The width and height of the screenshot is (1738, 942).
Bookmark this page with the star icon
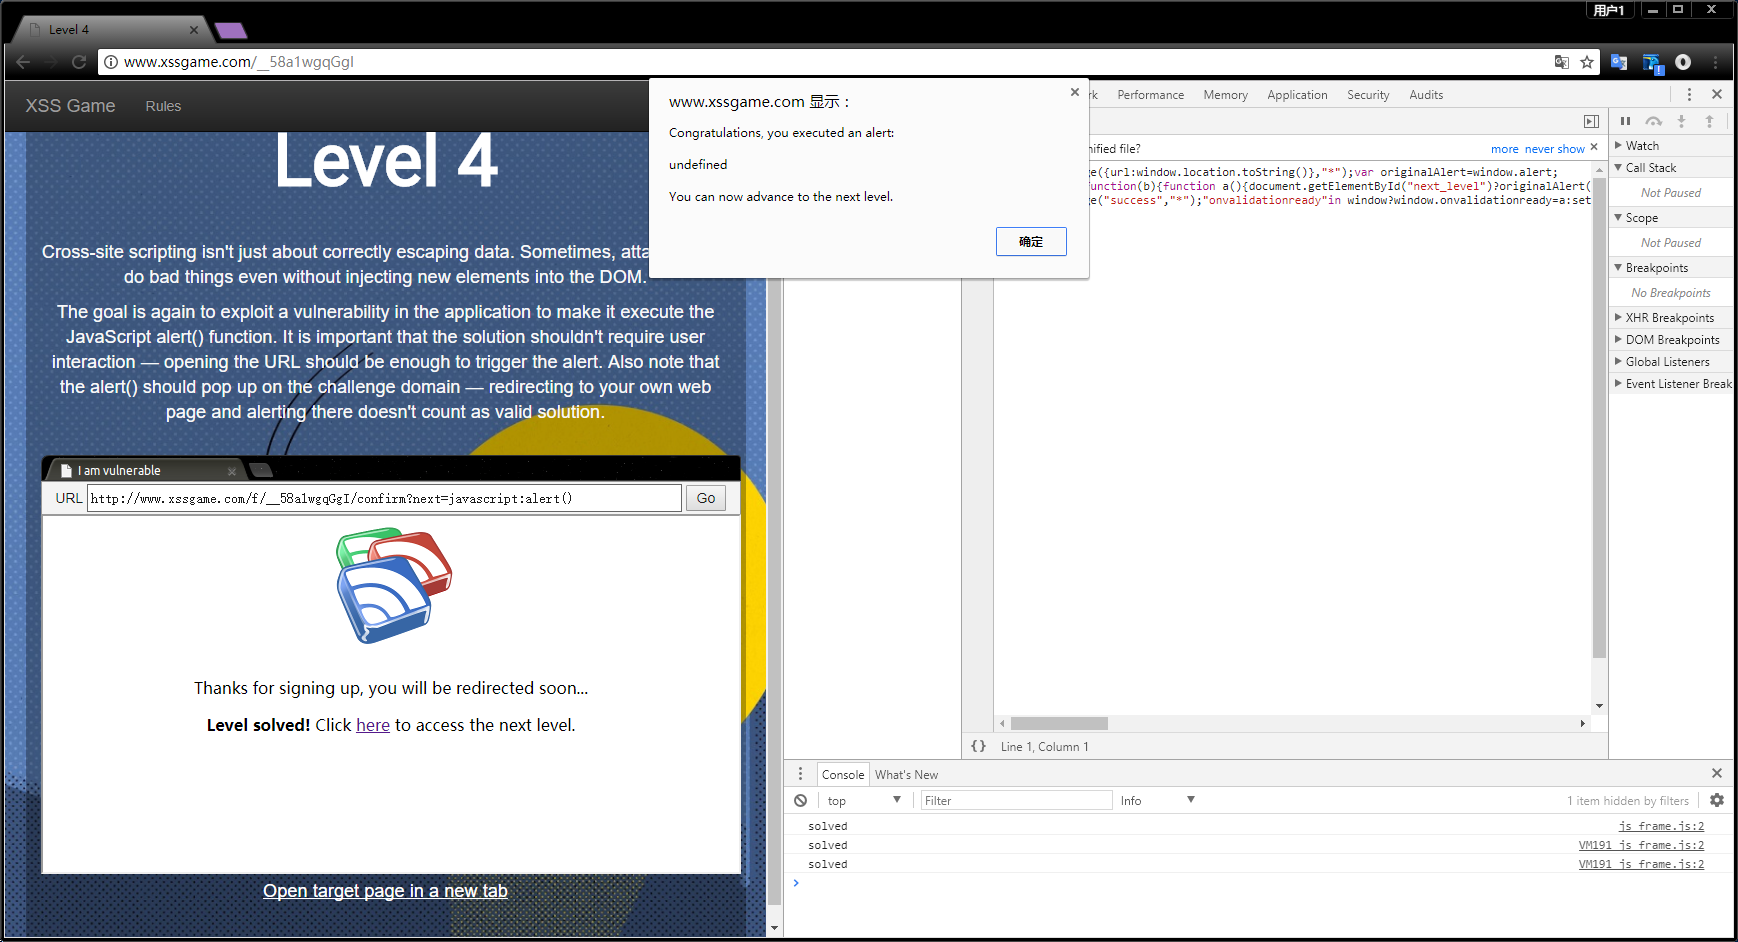pyautogui.click(x=1587, y=62)
